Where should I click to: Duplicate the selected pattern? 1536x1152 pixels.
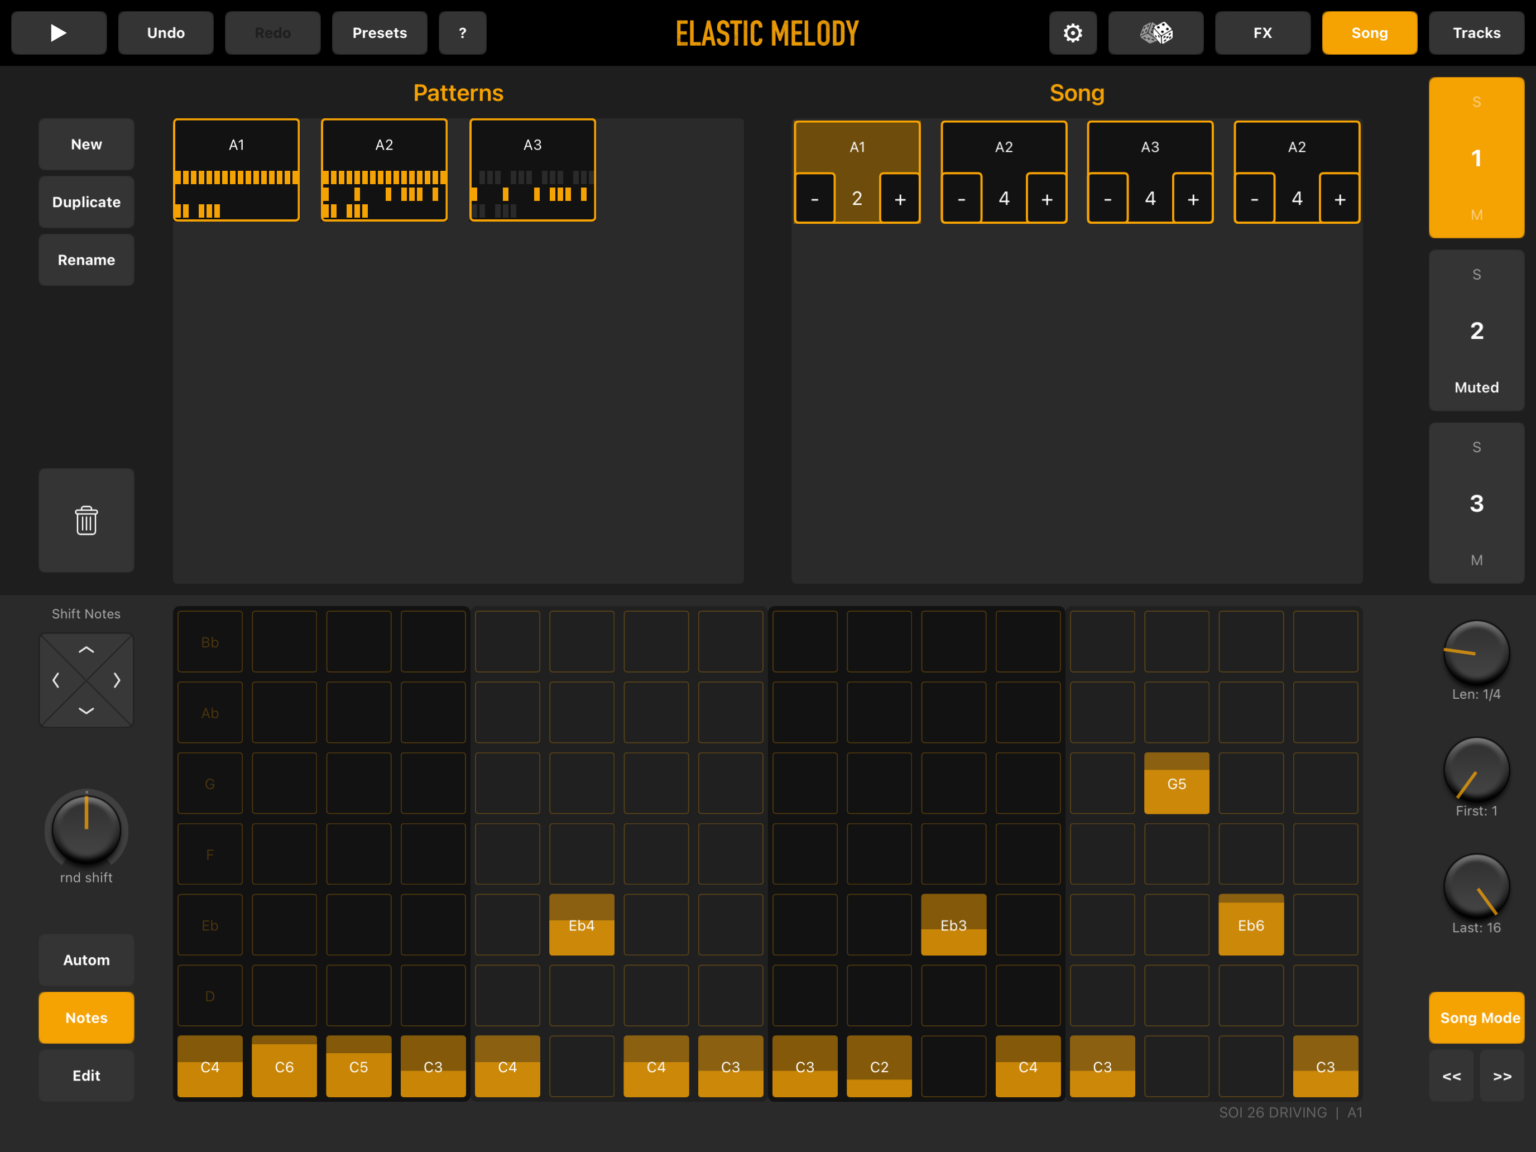86,202
